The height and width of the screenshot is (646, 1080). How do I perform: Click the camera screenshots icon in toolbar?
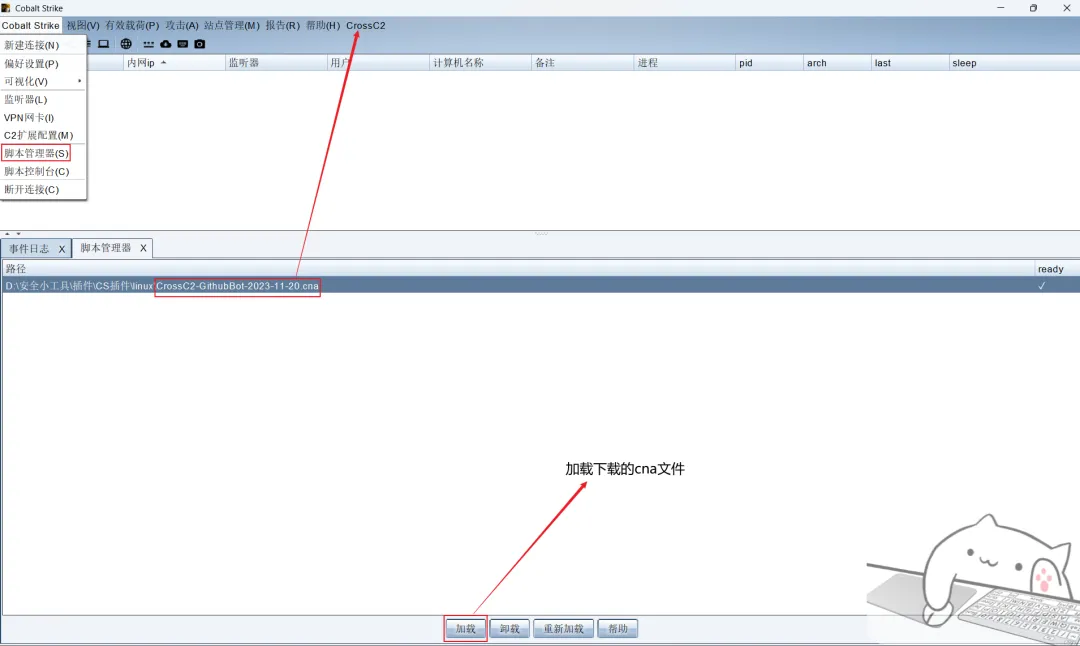200,44
